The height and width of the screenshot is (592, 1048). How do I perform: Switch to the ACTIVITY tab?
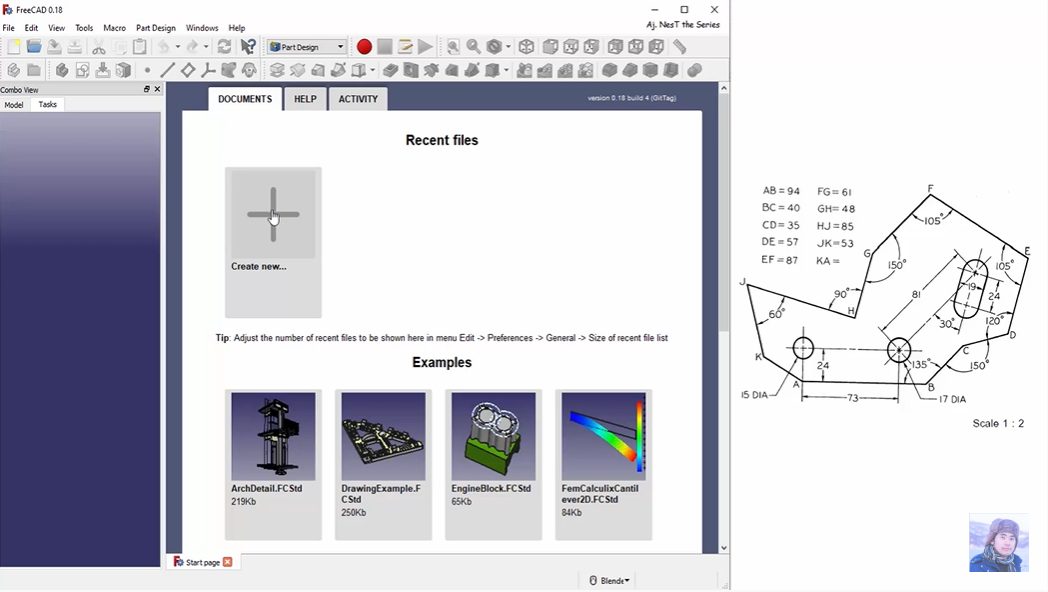358,99
